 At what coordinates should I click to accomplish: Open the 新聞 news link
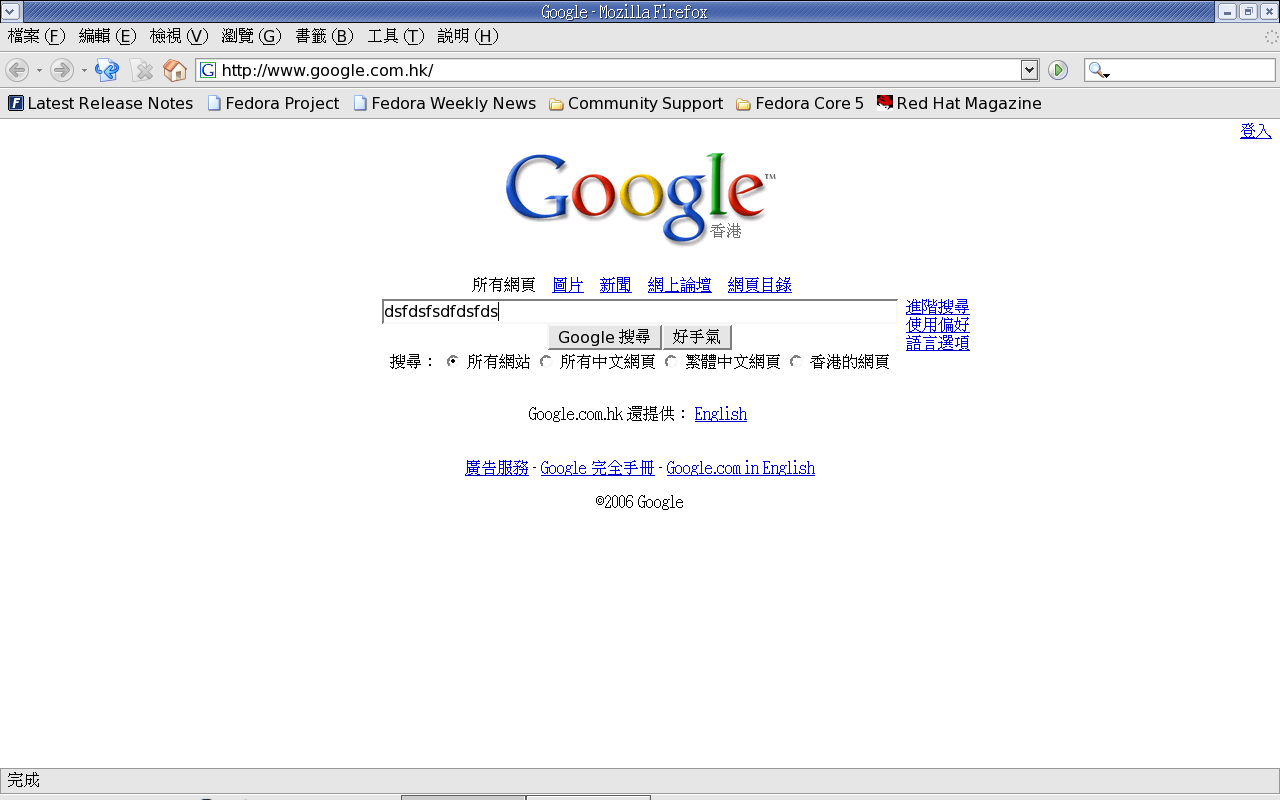(x=616, y=285)
